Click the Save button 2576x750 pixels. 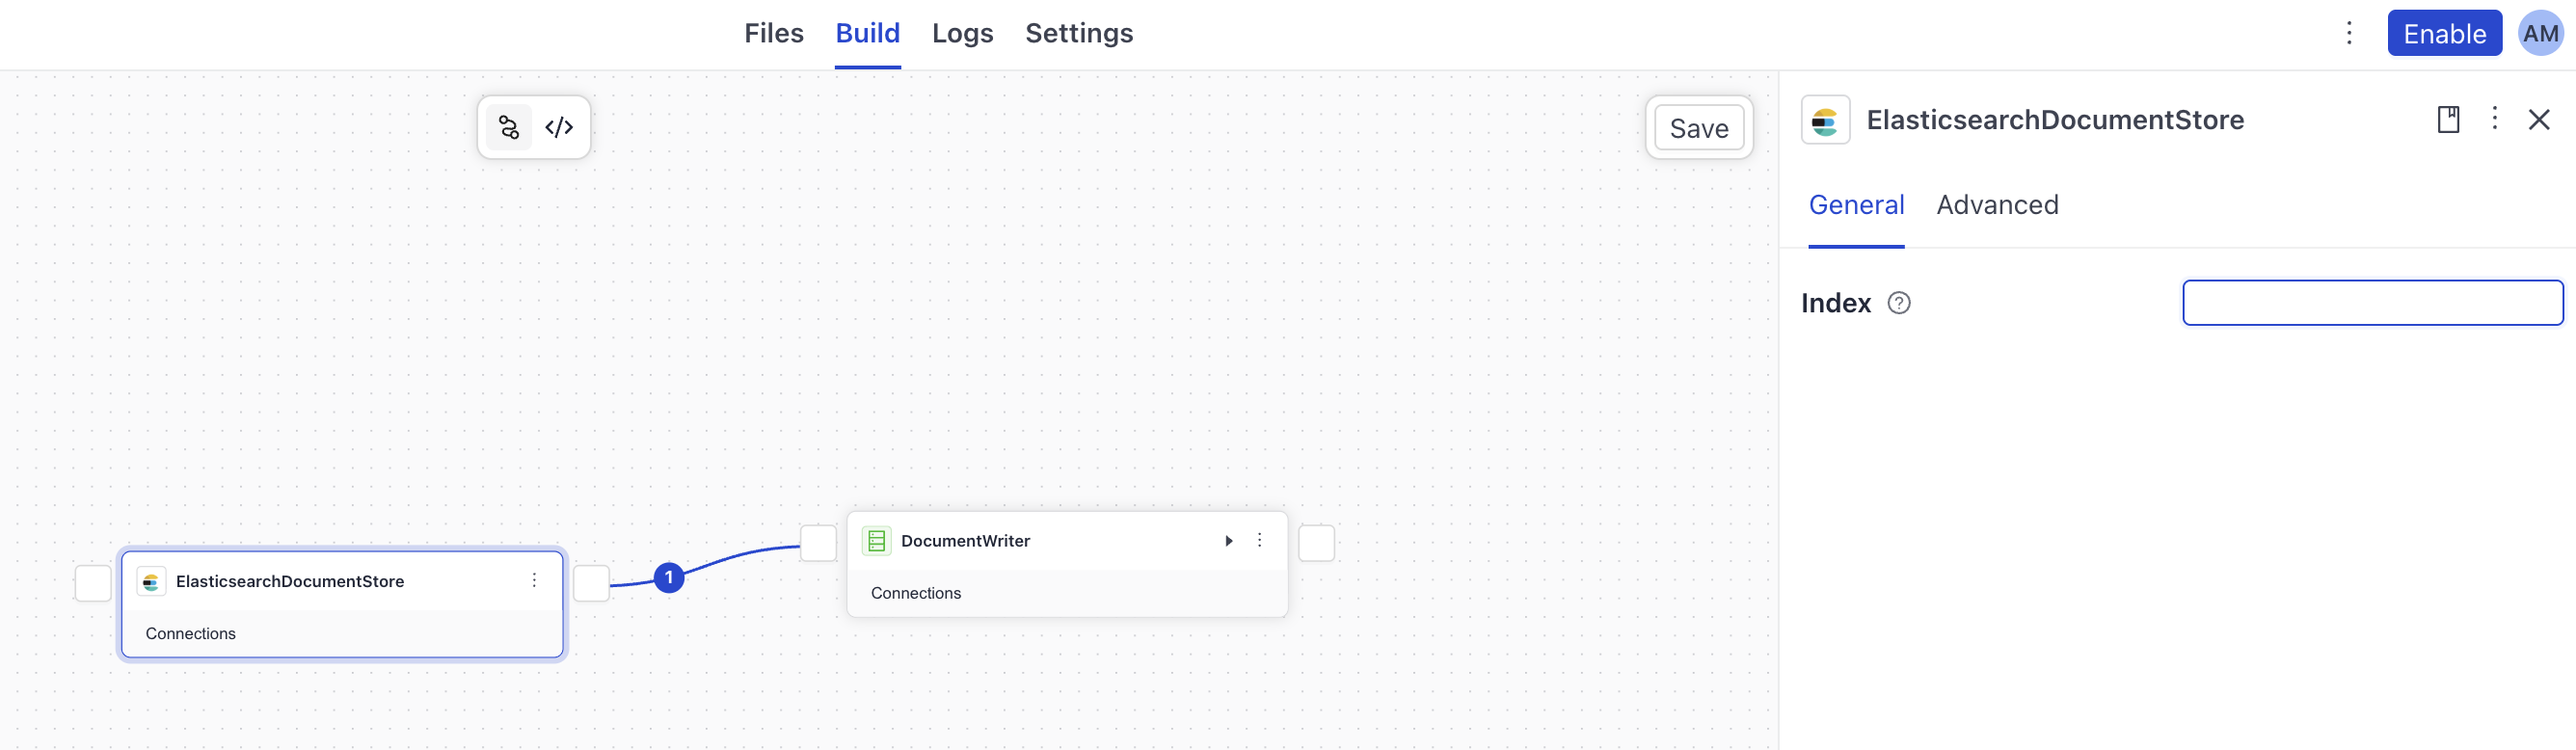pyautogui.click(x=1698, y=128)
